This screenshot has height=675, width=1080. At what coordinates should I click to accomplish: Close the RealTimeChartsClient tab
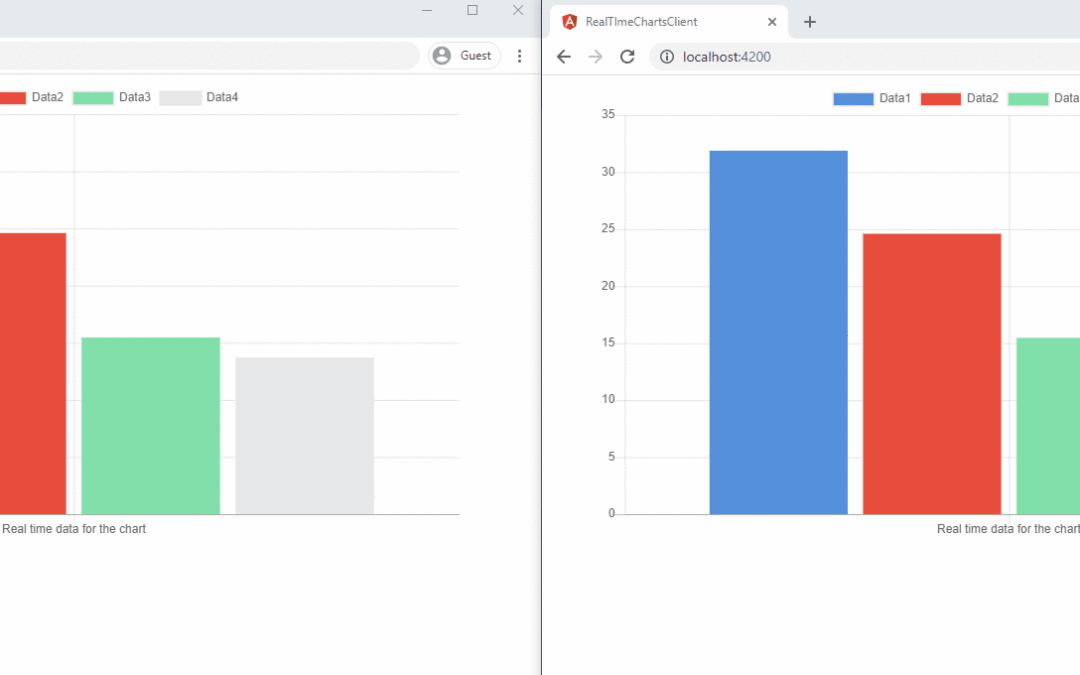(772, 22)
